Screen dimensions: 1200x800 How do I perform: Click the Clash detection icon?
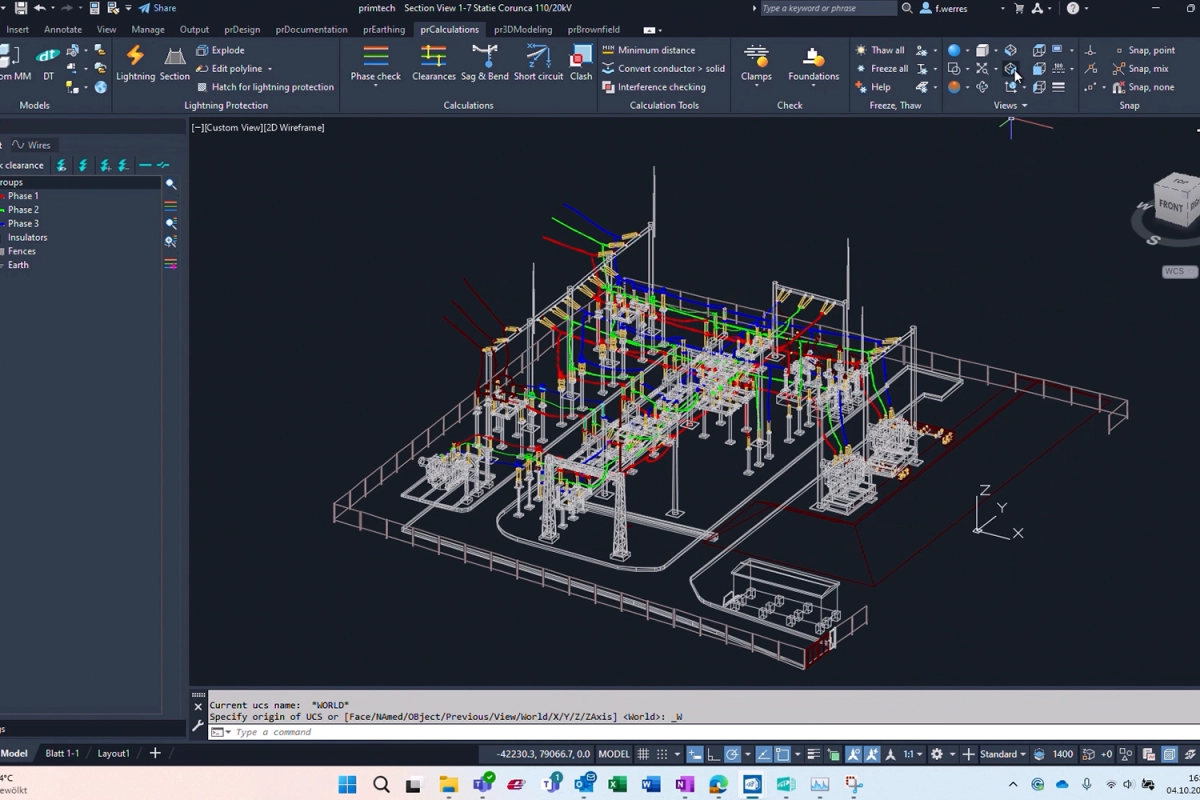(581, 63)
